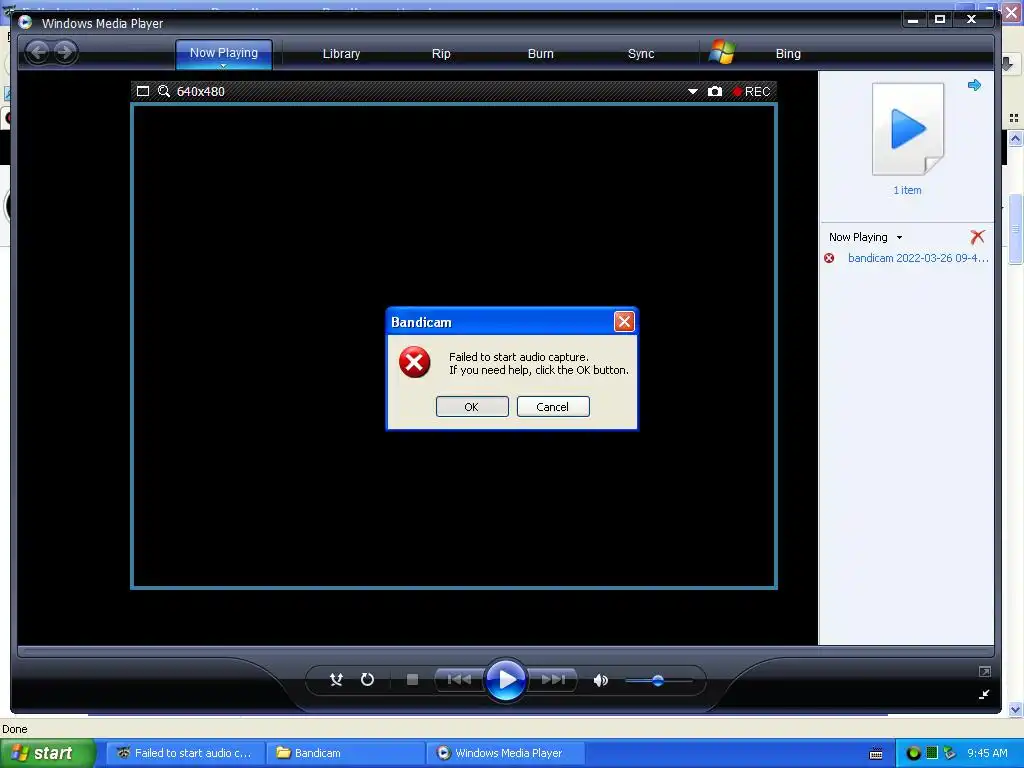
Task: Click the media file play thumbnail
Action: coord(908,129)
